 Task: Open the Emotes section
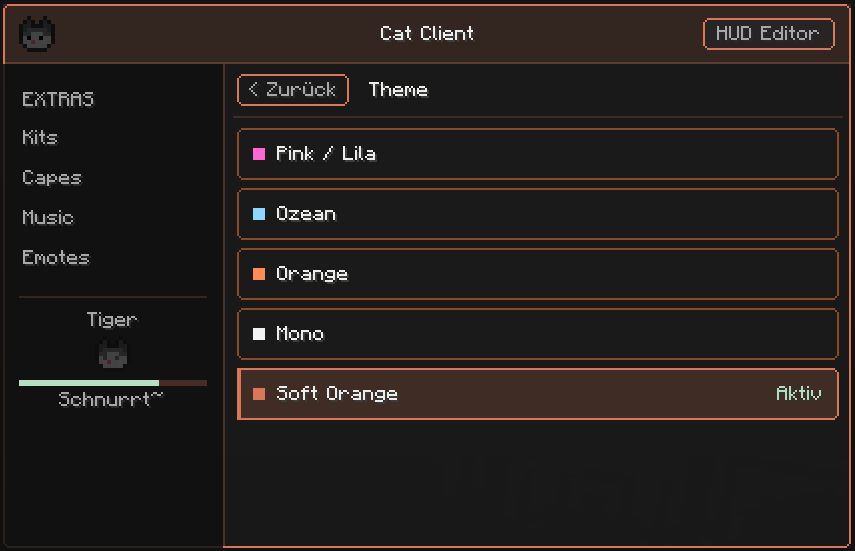pos(56,257)
